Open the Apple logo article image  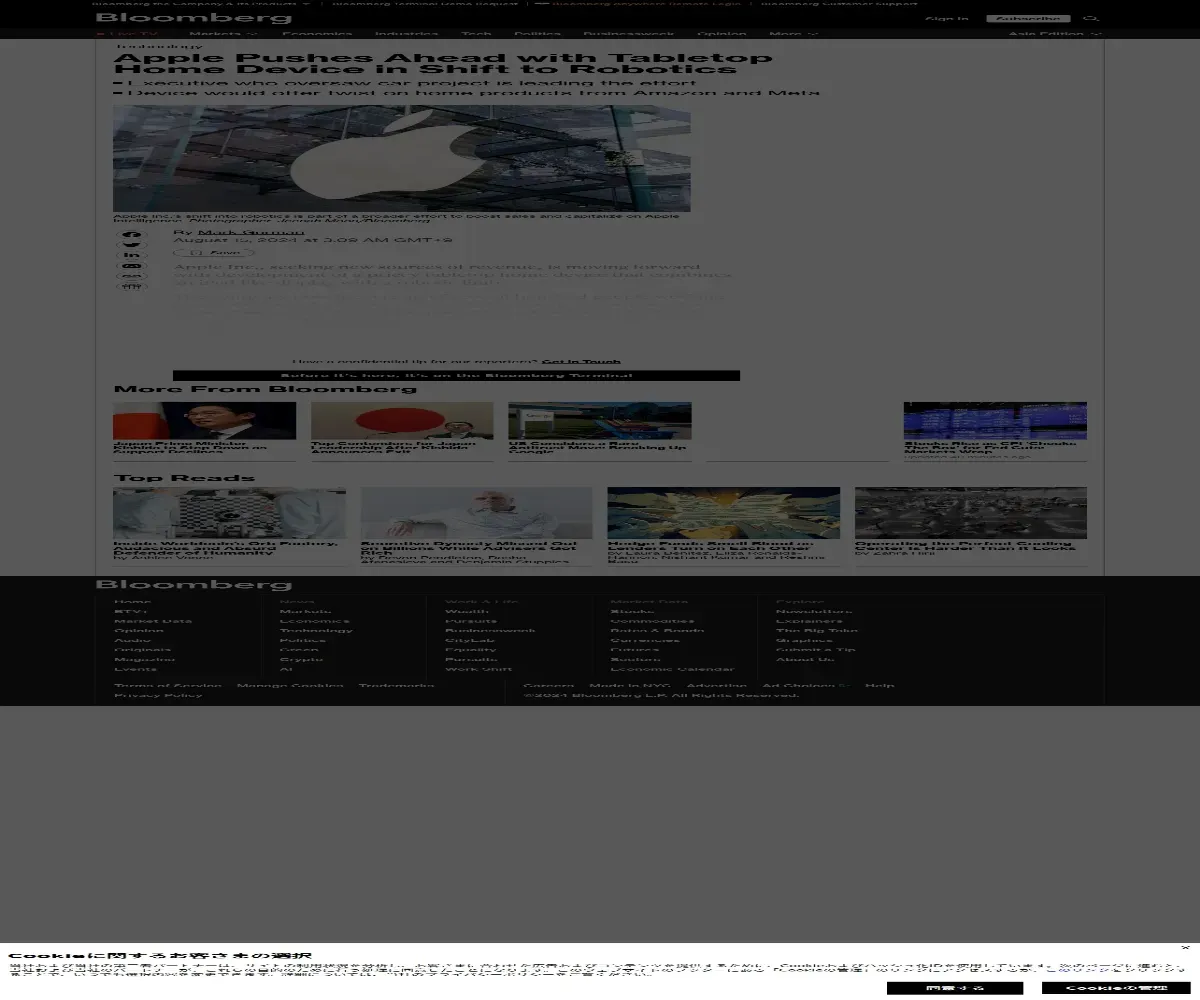click(x=402, y=158)
